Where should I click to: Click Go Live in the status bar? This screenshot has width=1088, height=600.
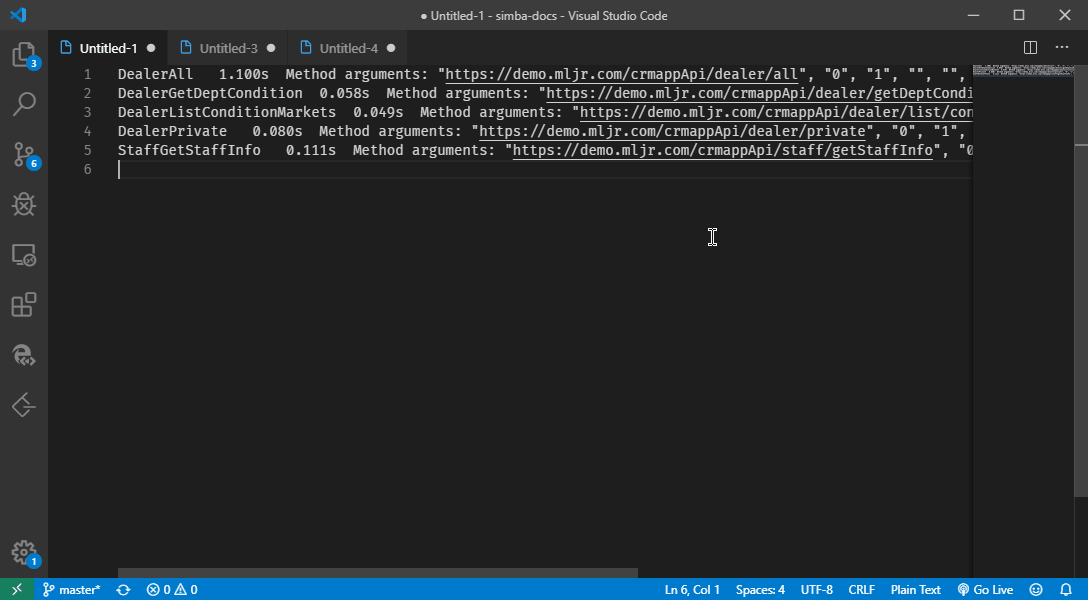(985, 589)
